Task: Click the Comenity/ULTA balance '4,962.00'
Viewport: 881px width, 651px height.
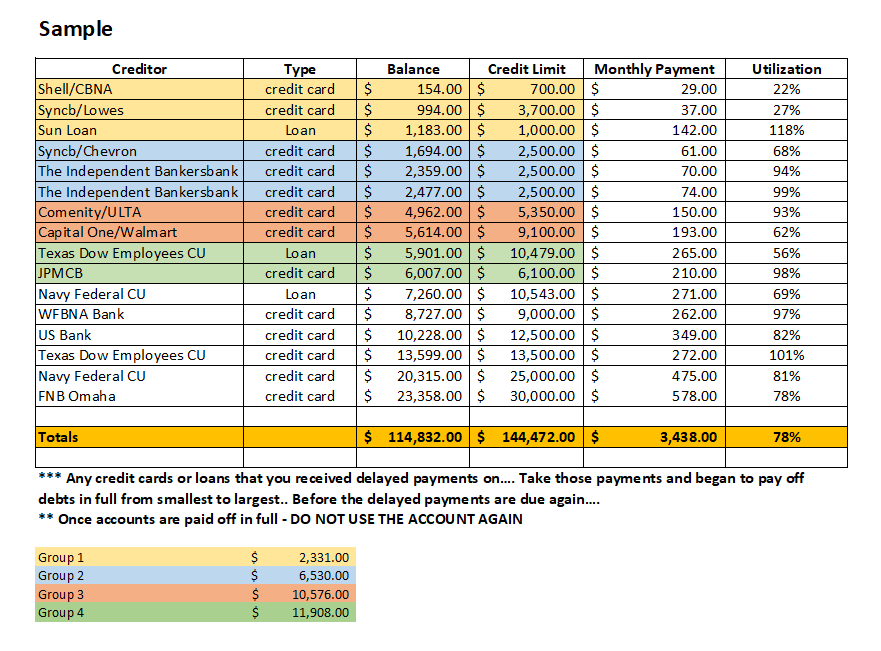Action: coord(413,212)
